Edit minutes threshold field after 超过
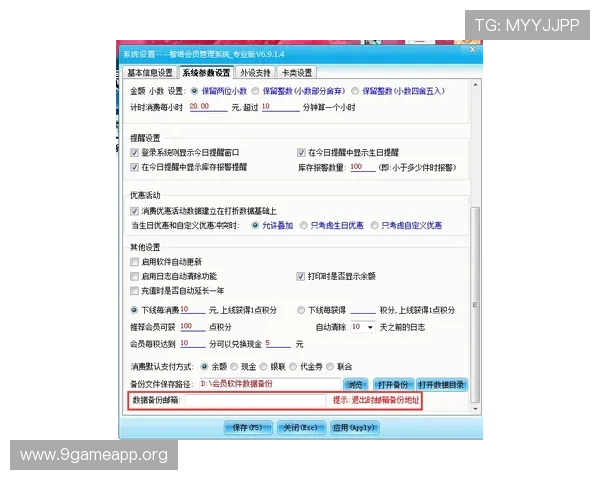This screenshot has height=480, width=600. pos(280,106)
